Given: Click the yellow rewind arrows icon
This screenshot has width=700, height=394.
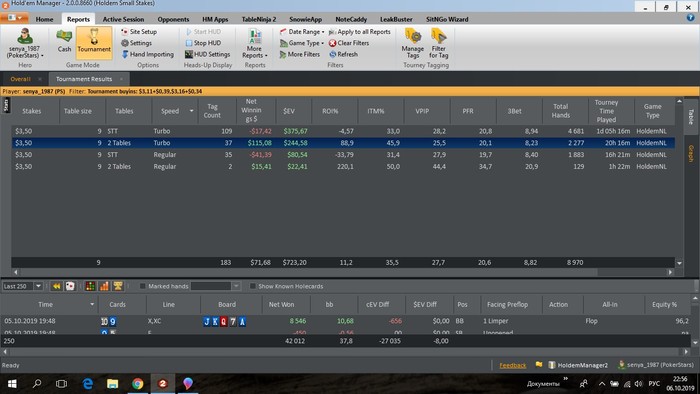Looking at the screenshot, I should click(56, 286).
